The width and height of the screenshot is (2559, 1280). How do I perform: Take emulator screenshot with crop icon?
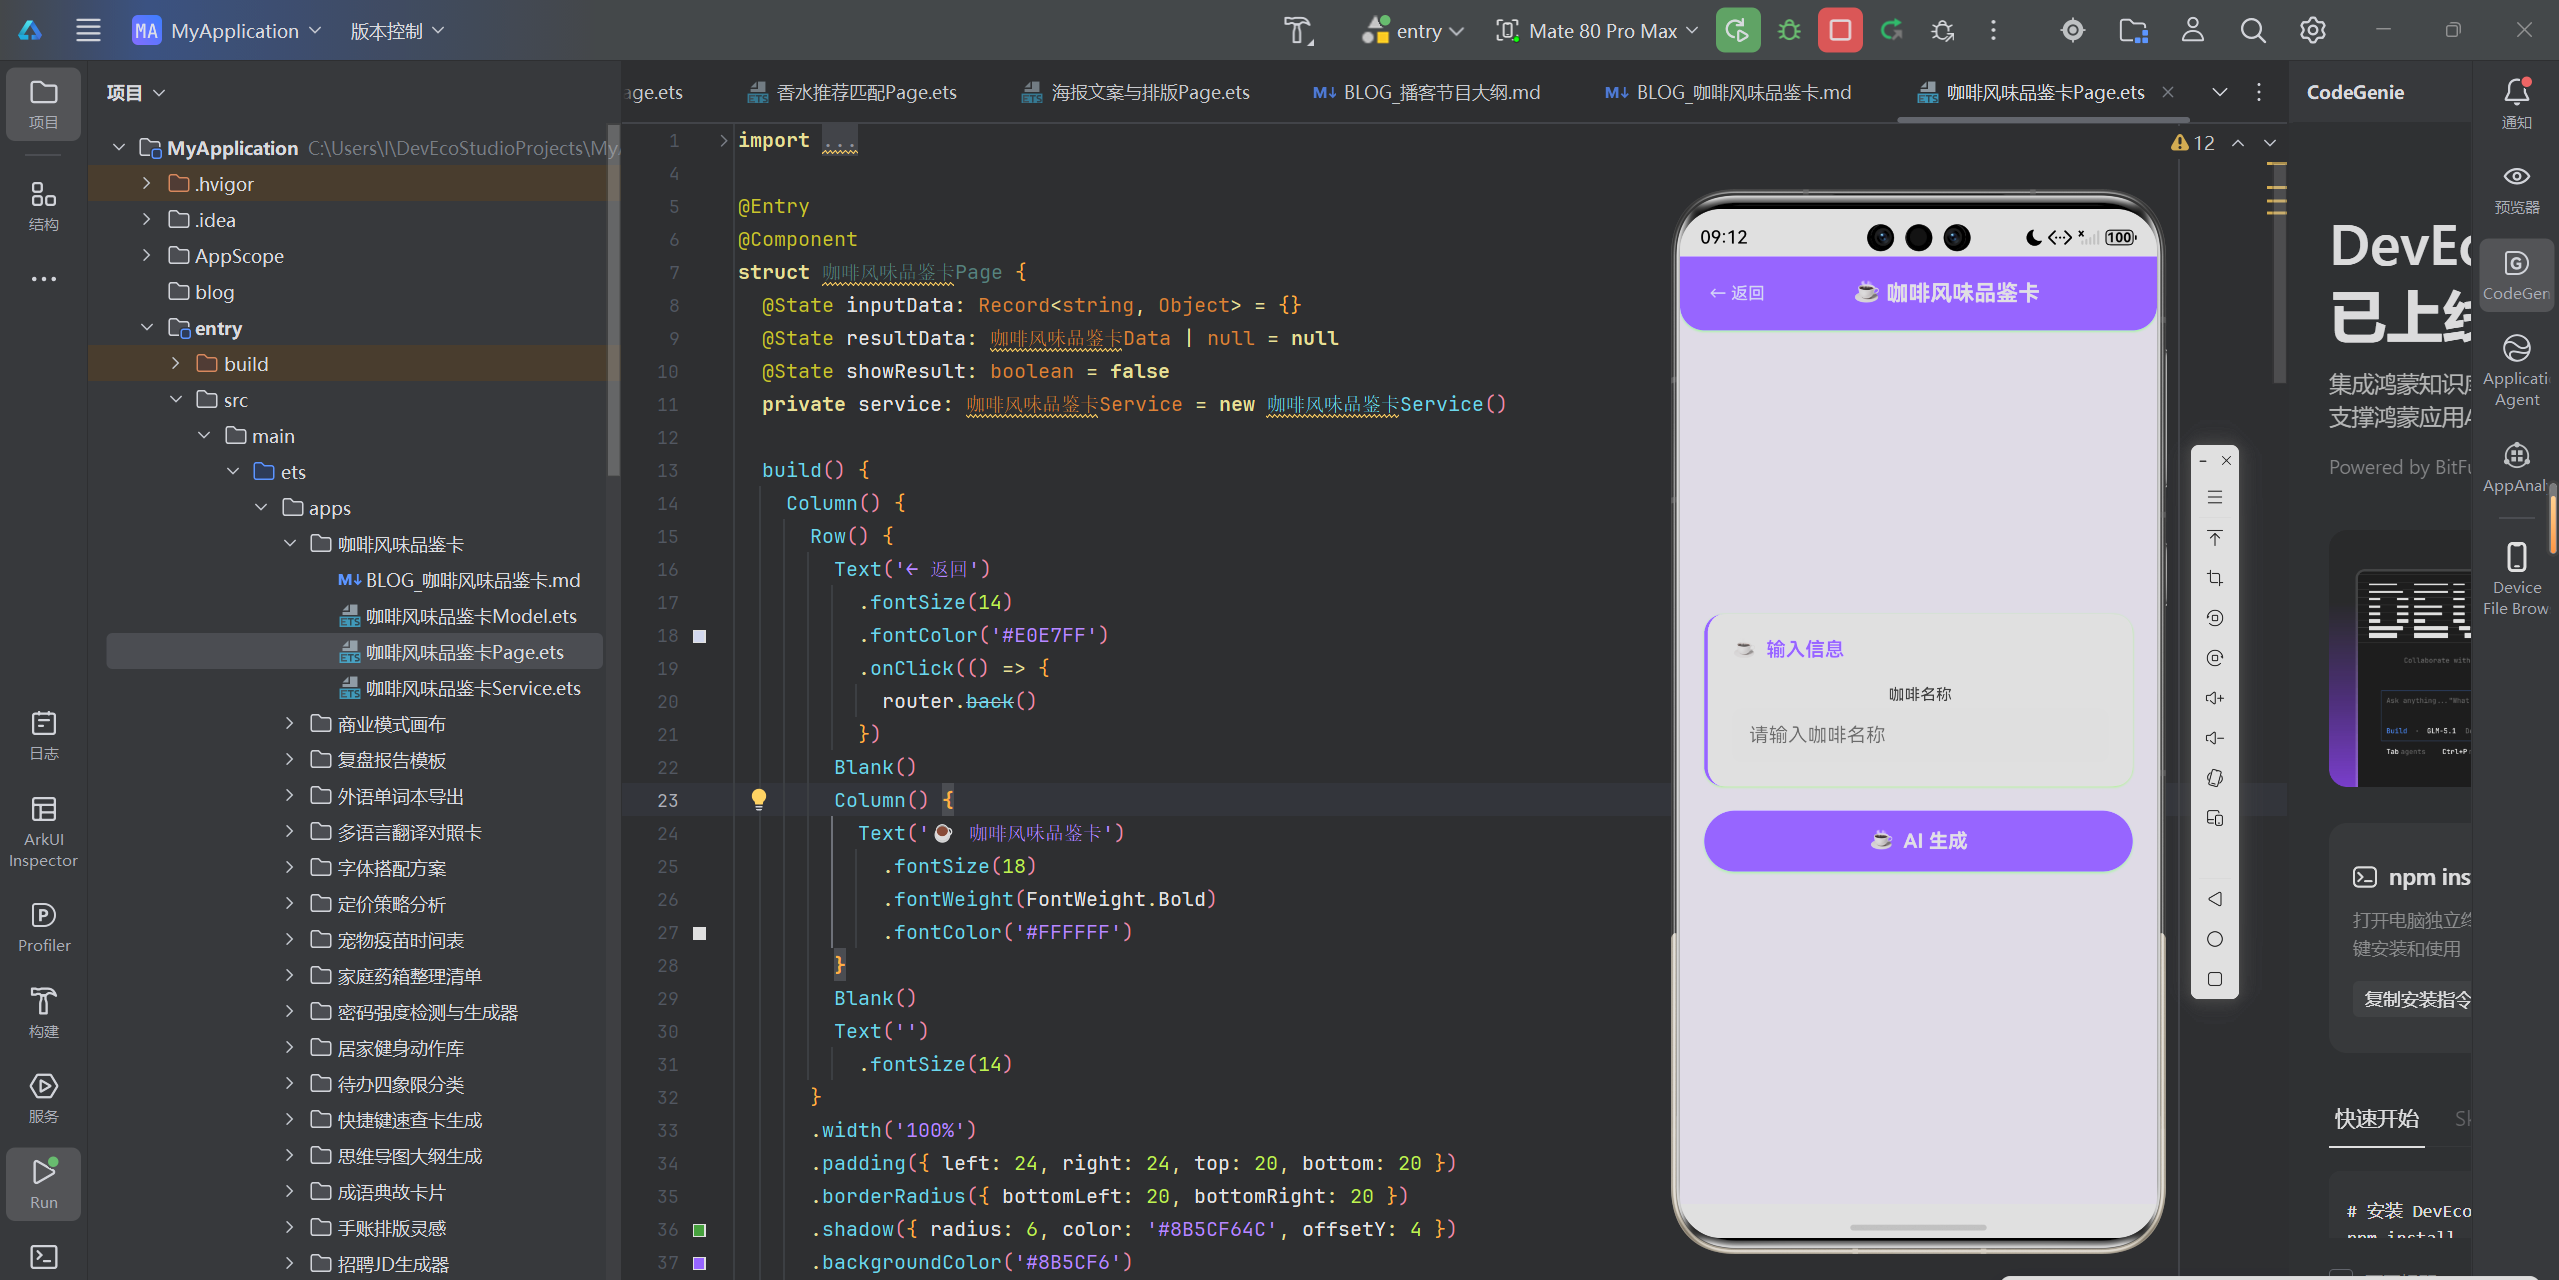click(x=2215, y=578)
